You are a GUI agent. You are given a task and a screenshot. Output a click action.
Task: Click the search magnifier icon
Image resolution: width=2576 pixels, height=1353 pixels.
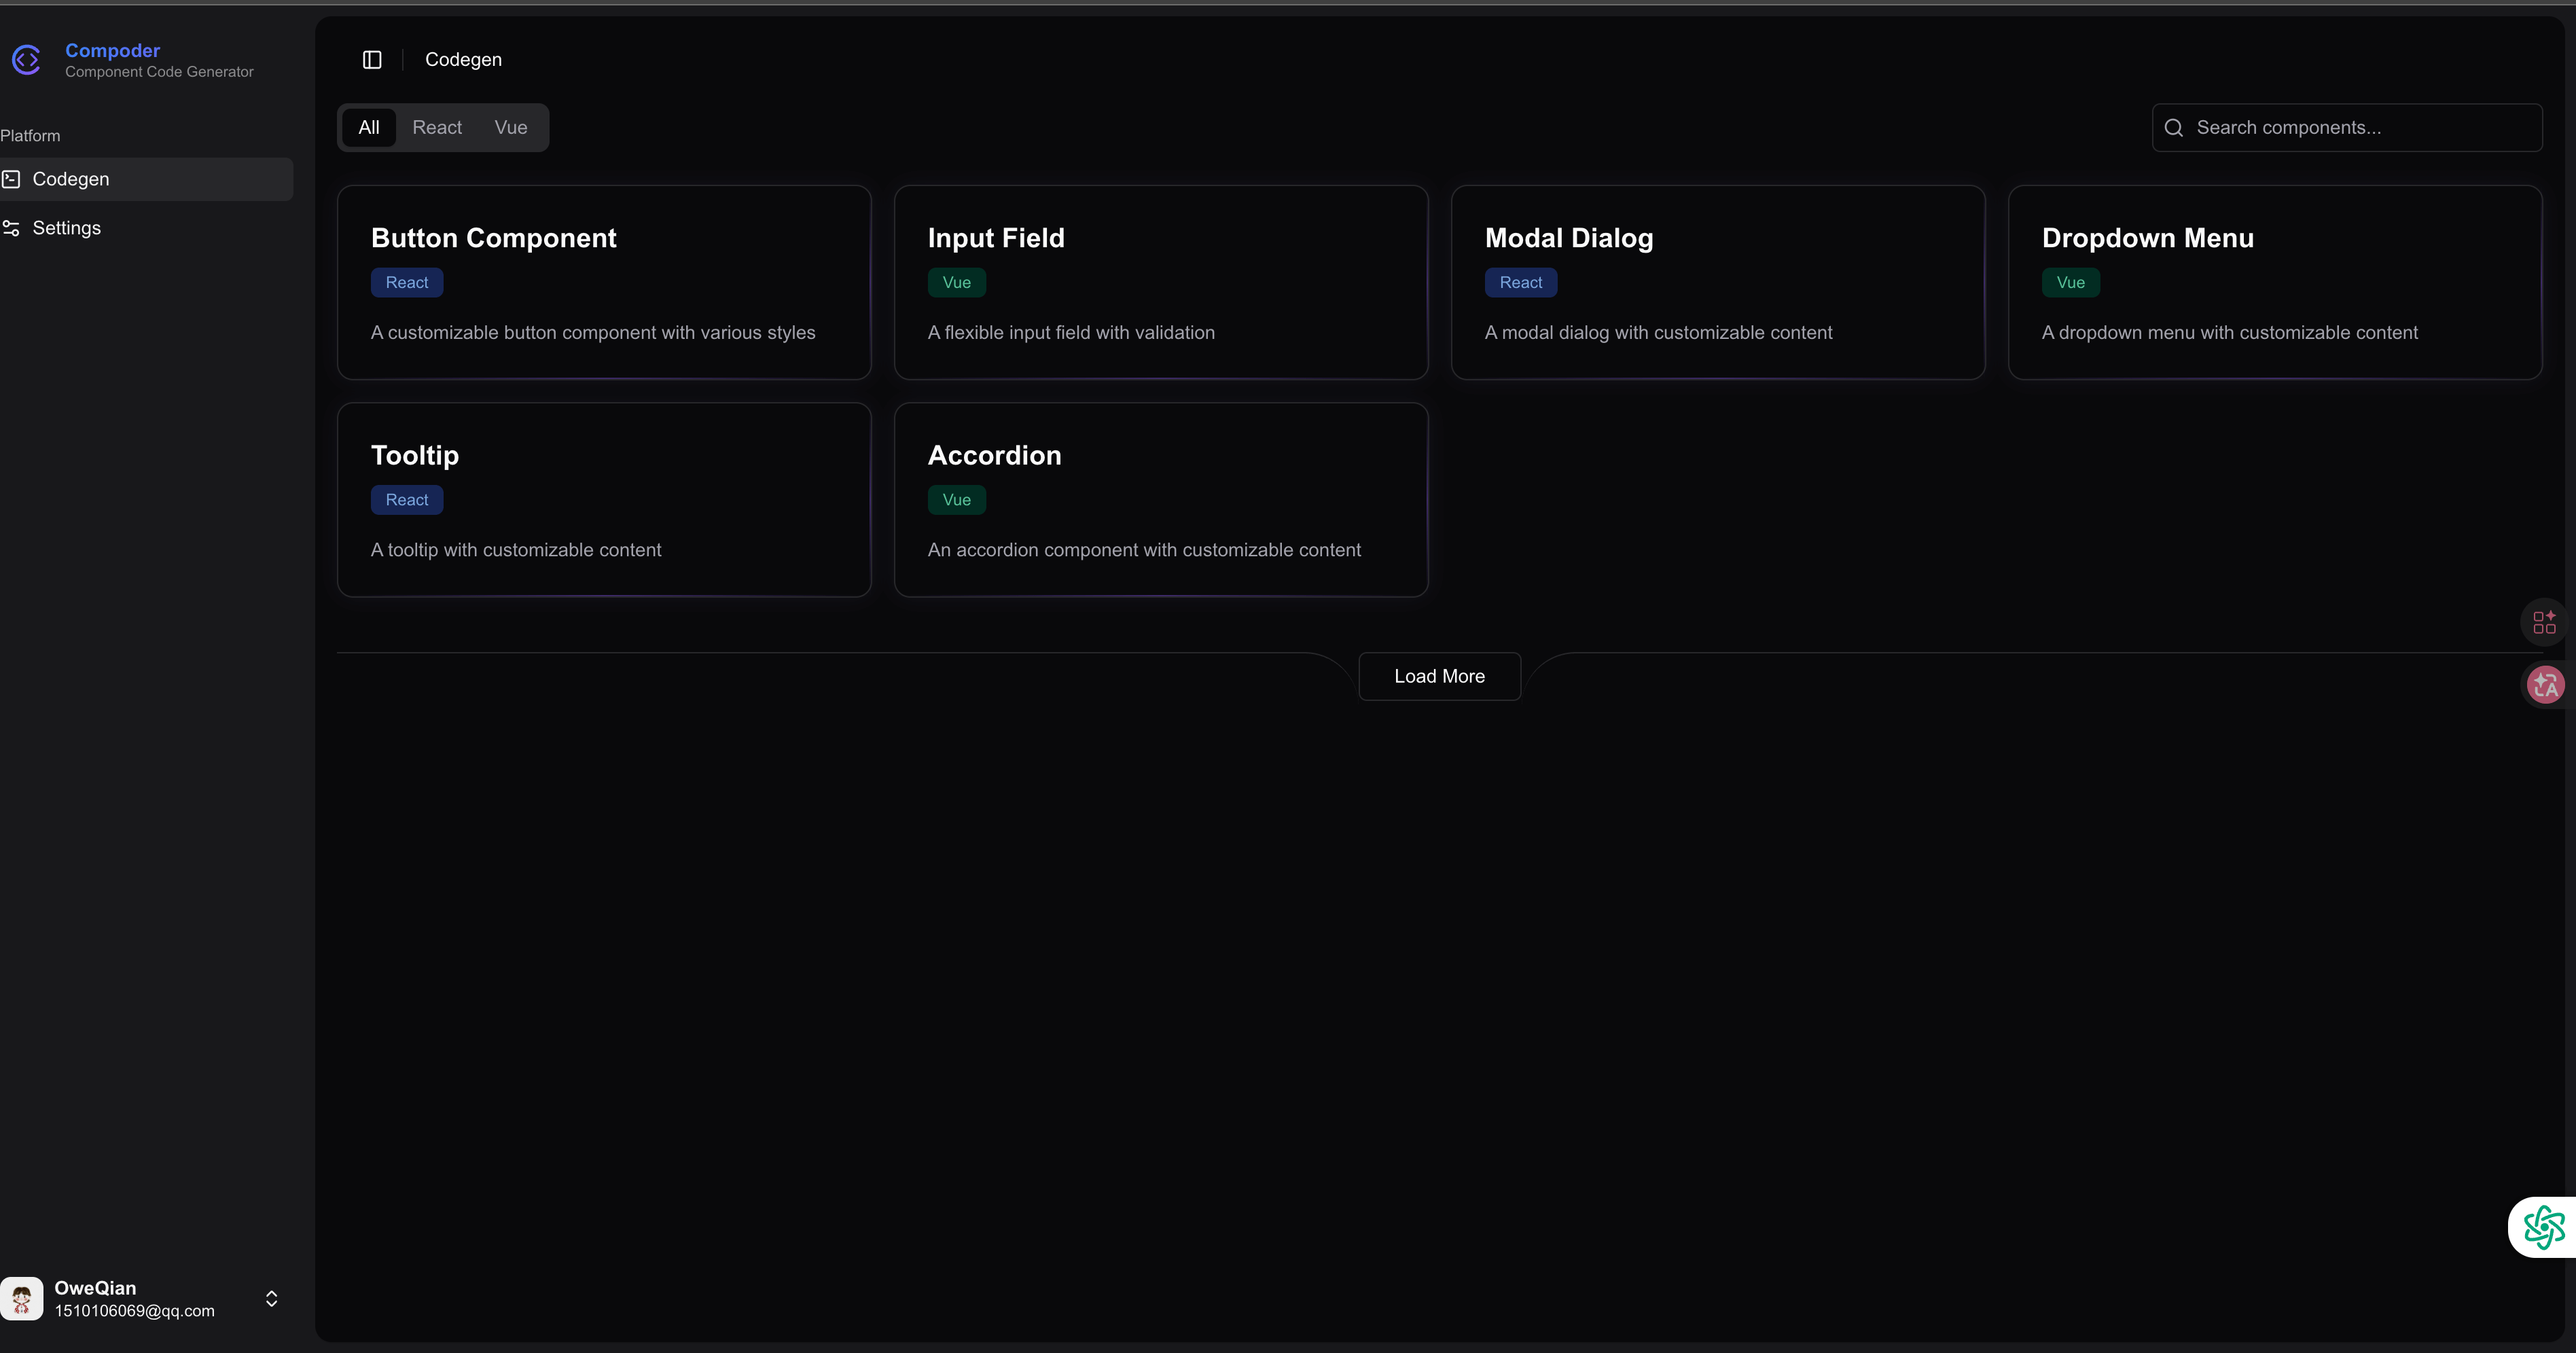(2173, 128)
